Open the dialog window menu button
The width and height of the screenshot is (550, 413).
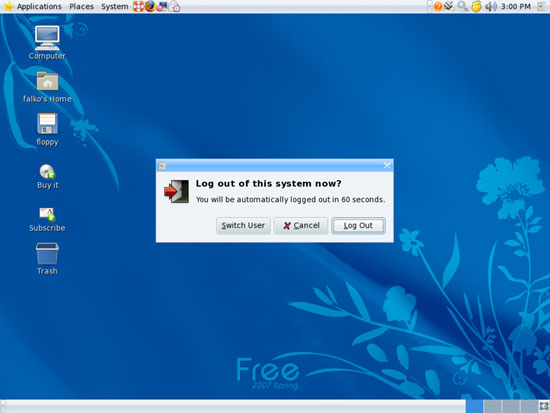162,166
